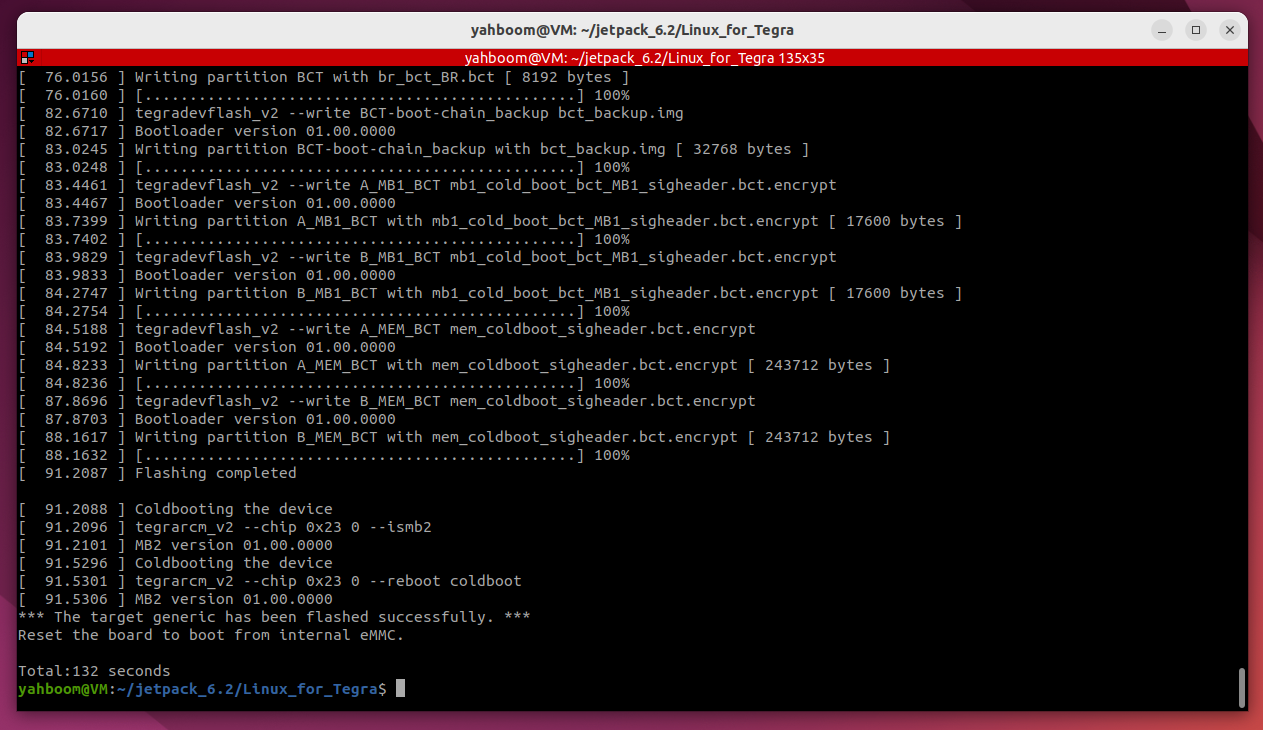
Task: Click the outer title bar showing Linux_for_Tegra path
Action: point(630,30)
